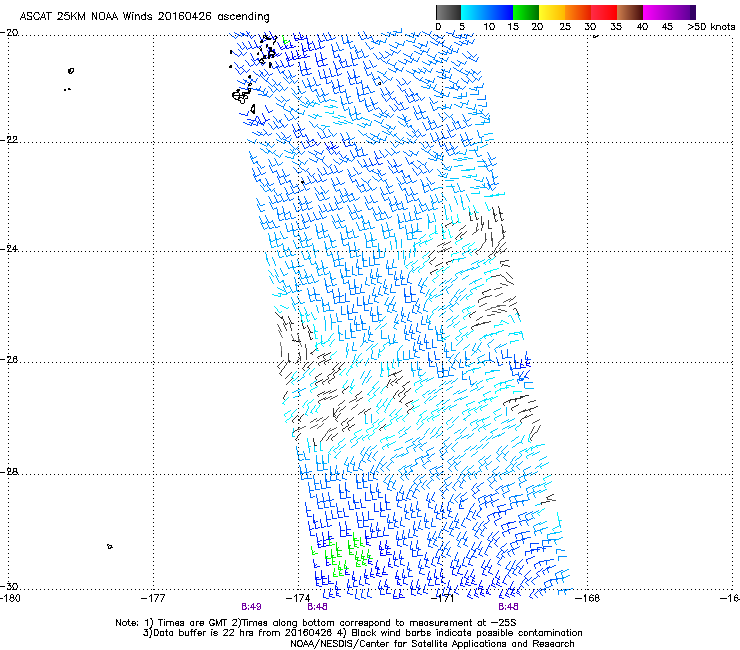This screenshot has height=650, width=740.
Task: Click the -28 latitude axis label
Action: [x=9, y=472]
